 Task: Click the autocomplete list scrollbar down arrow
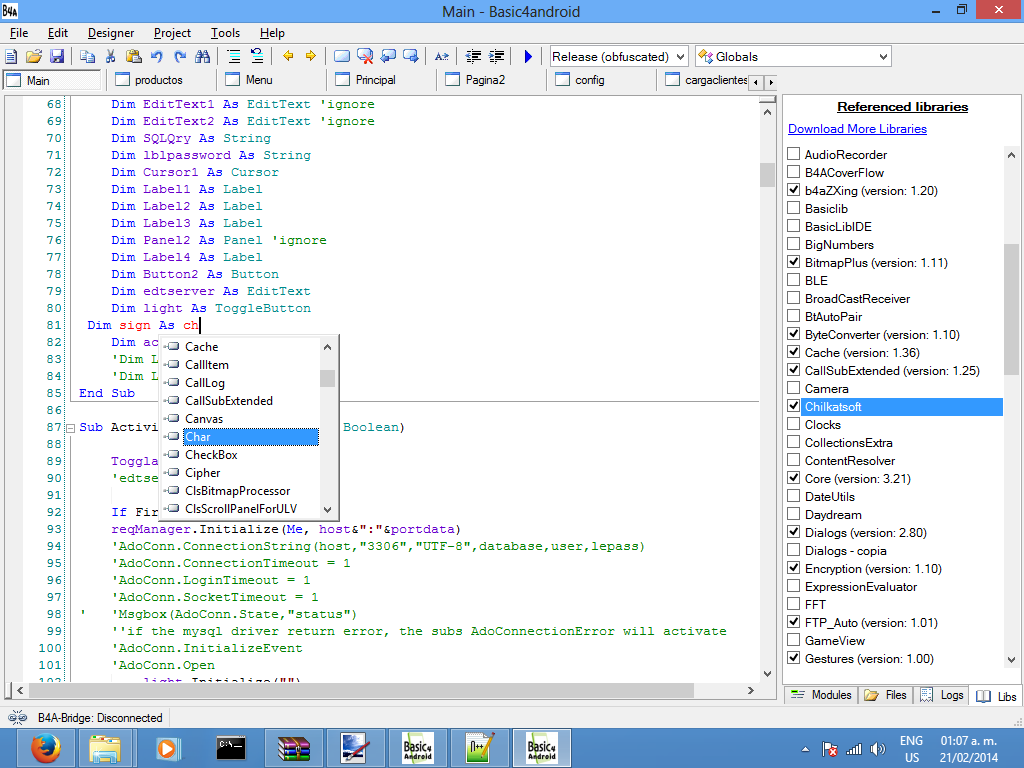click(327, 508)
